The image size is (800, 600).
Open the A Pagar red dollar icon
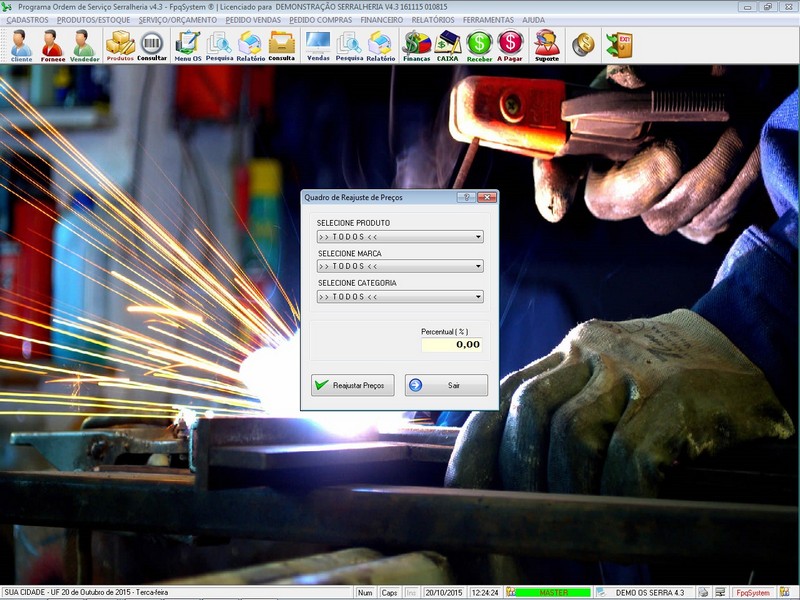[510, 45]
